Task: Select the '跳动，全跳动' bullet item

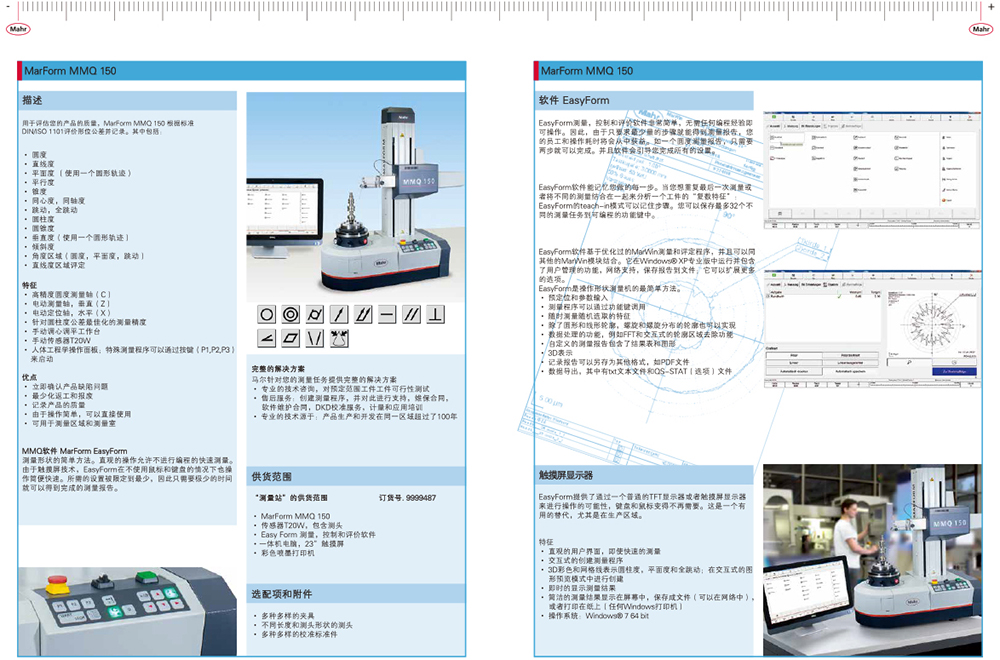Action: pyautogui.click(x=55, y=210)
